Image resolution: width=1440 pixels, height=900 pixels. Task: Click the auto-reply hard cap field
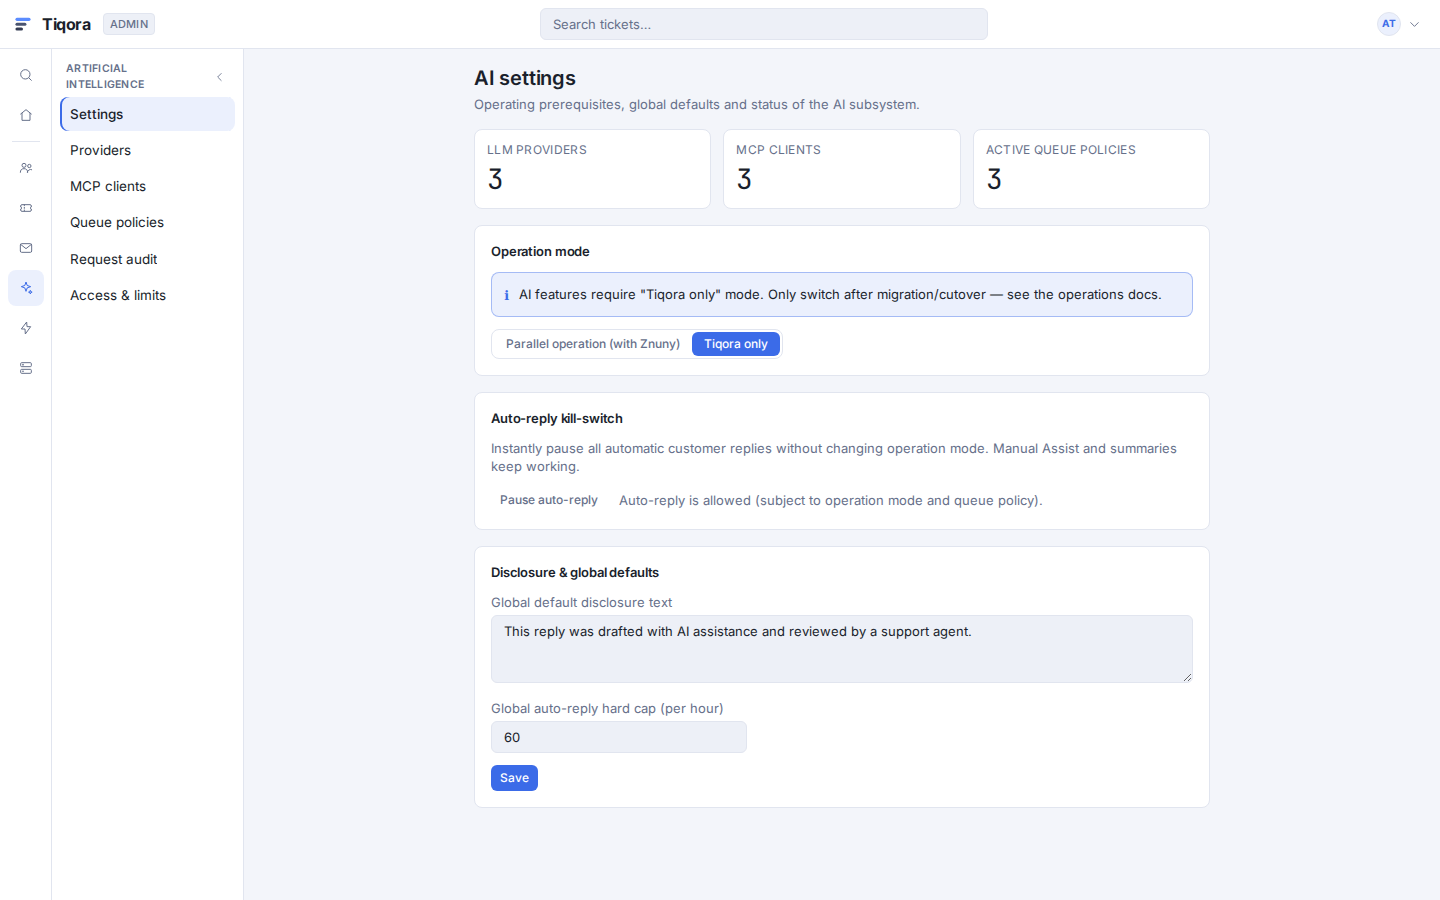coord(619,737)
